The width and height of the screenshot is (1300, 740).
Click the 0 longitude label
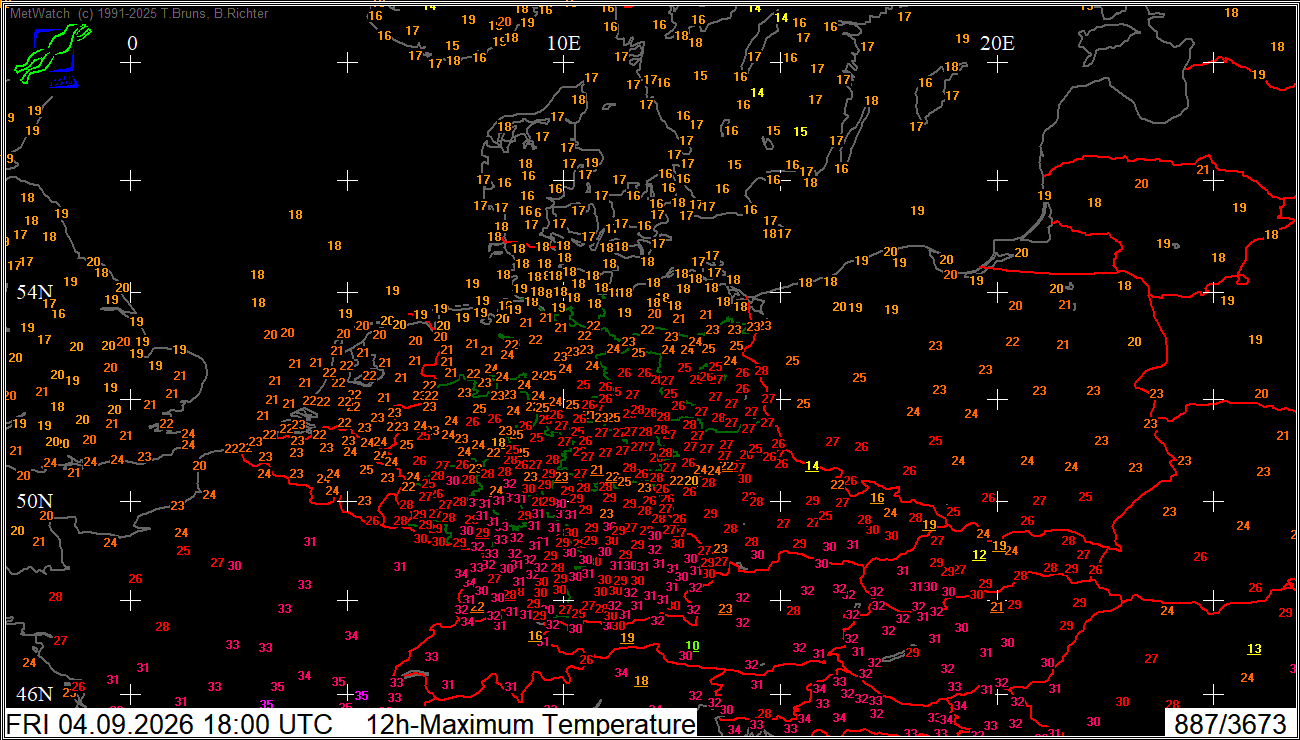point(132,43)
